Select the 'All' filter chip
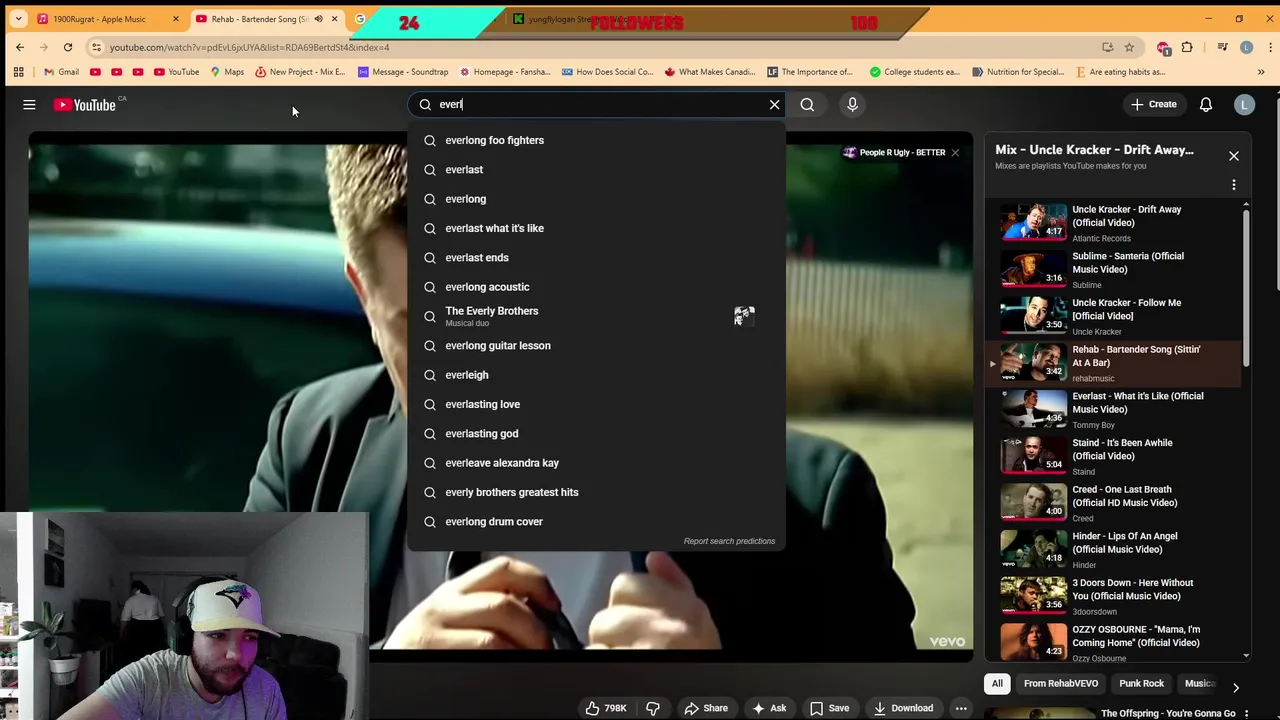The image size is (1280, 720). (x=997, y=683)
